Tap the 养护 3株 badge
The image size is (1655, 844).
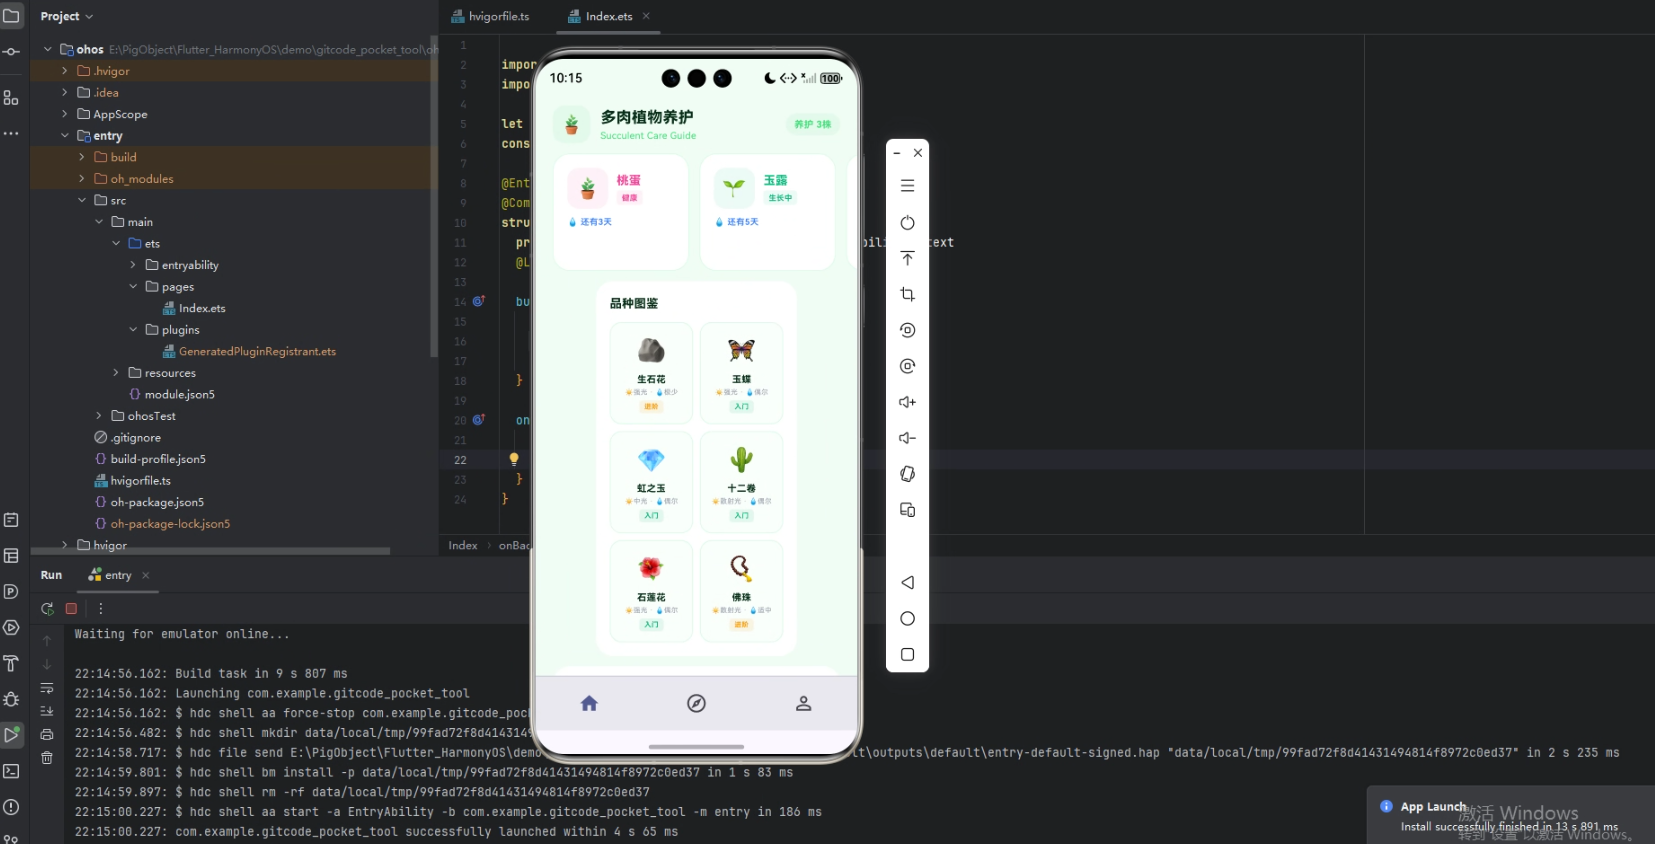(x=812, y=125)
